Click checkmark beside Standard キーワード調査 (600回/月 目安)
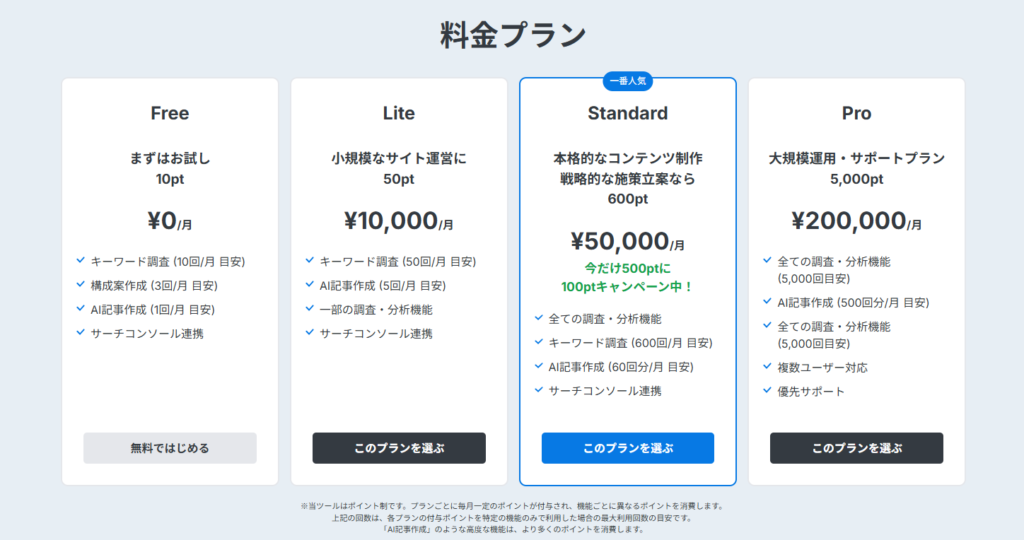Viewport: 1024px width, 540px height. (538, 343)
